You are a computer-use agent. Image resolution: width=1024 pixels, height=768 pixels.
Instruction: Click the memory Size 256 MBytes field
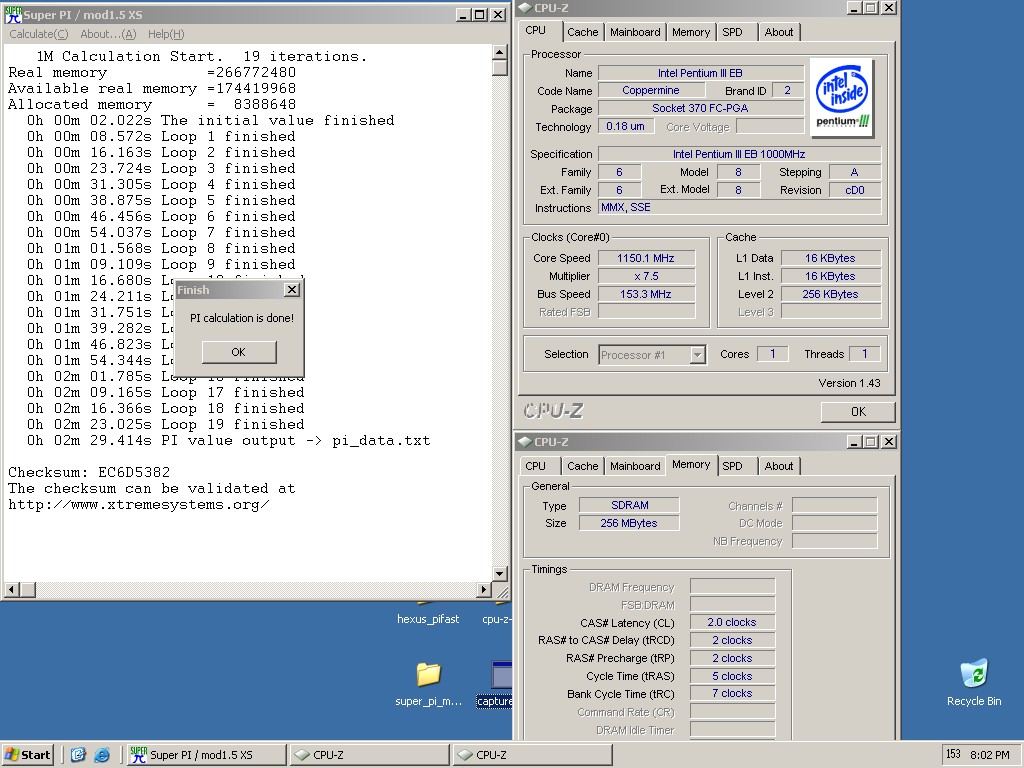(x=630, y=523)
